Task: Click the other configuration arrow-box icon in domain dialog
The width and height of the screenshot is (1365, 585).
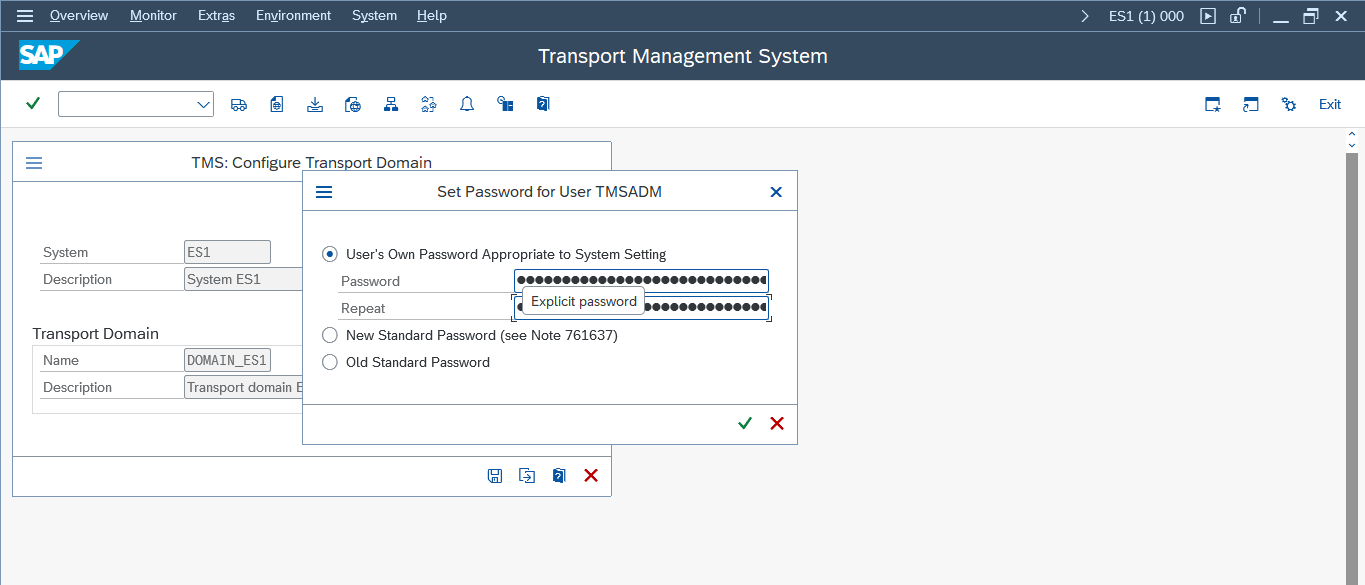Action: coord(527,476)
